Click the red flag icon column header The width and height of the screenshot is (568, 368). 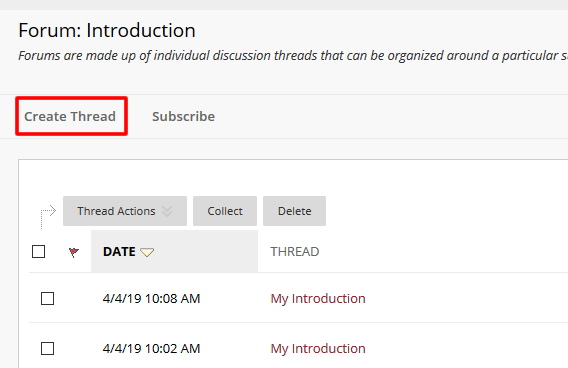[74, 252]
